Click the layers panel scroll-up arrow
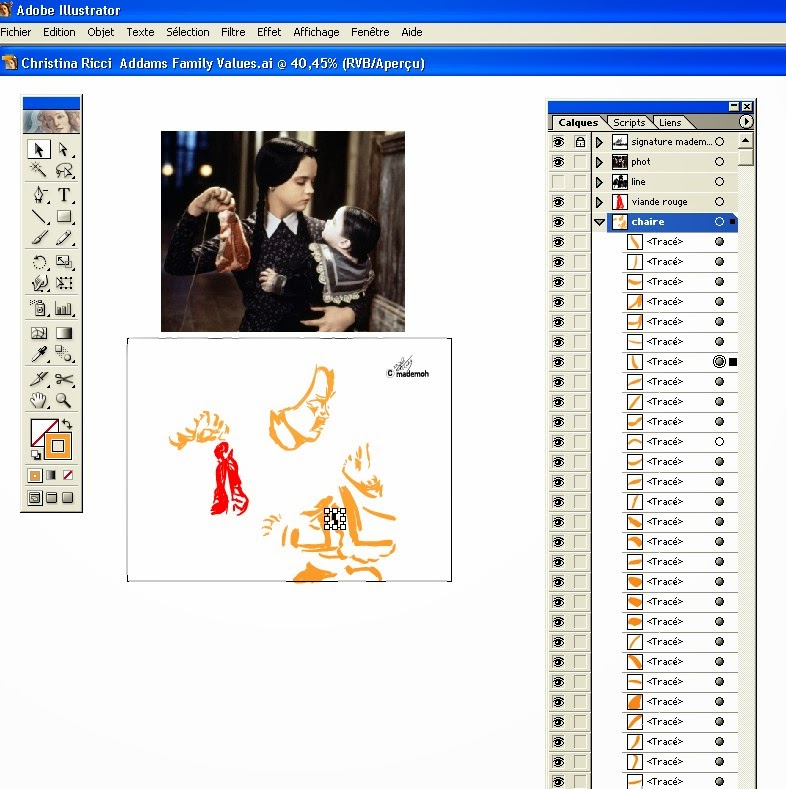This screenshot has height=789, width=786. click(x=746, y=140)
